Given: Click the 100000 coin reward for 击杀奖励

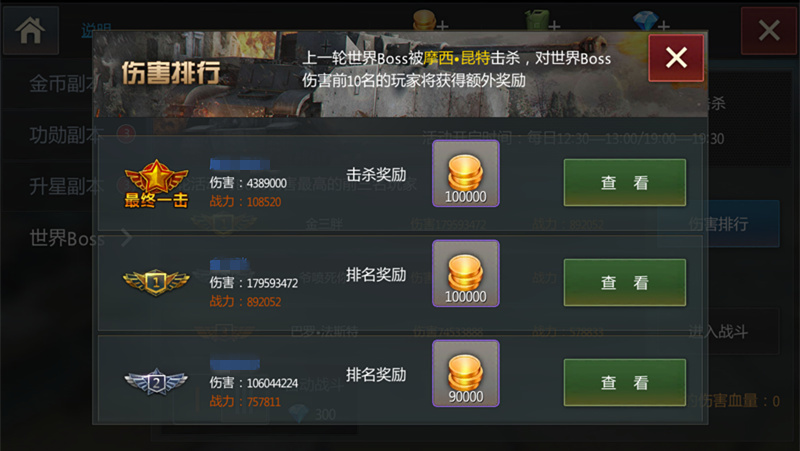Looking at the screenshot, I should coord(465,173).
